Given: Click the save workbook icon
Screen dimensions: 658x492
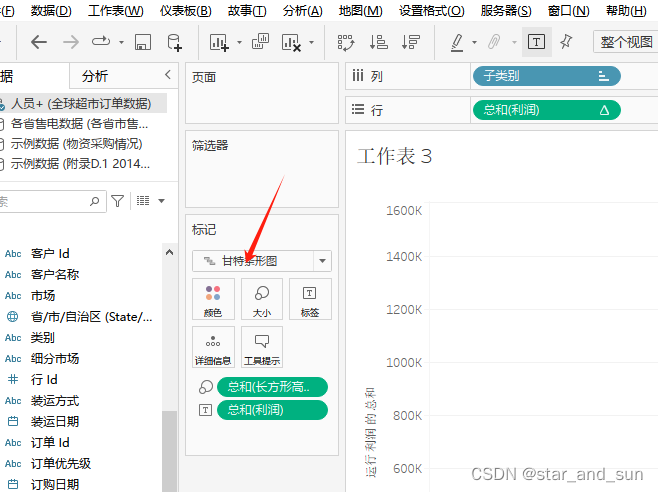Looking at the screenshot, I should point(143,42).
